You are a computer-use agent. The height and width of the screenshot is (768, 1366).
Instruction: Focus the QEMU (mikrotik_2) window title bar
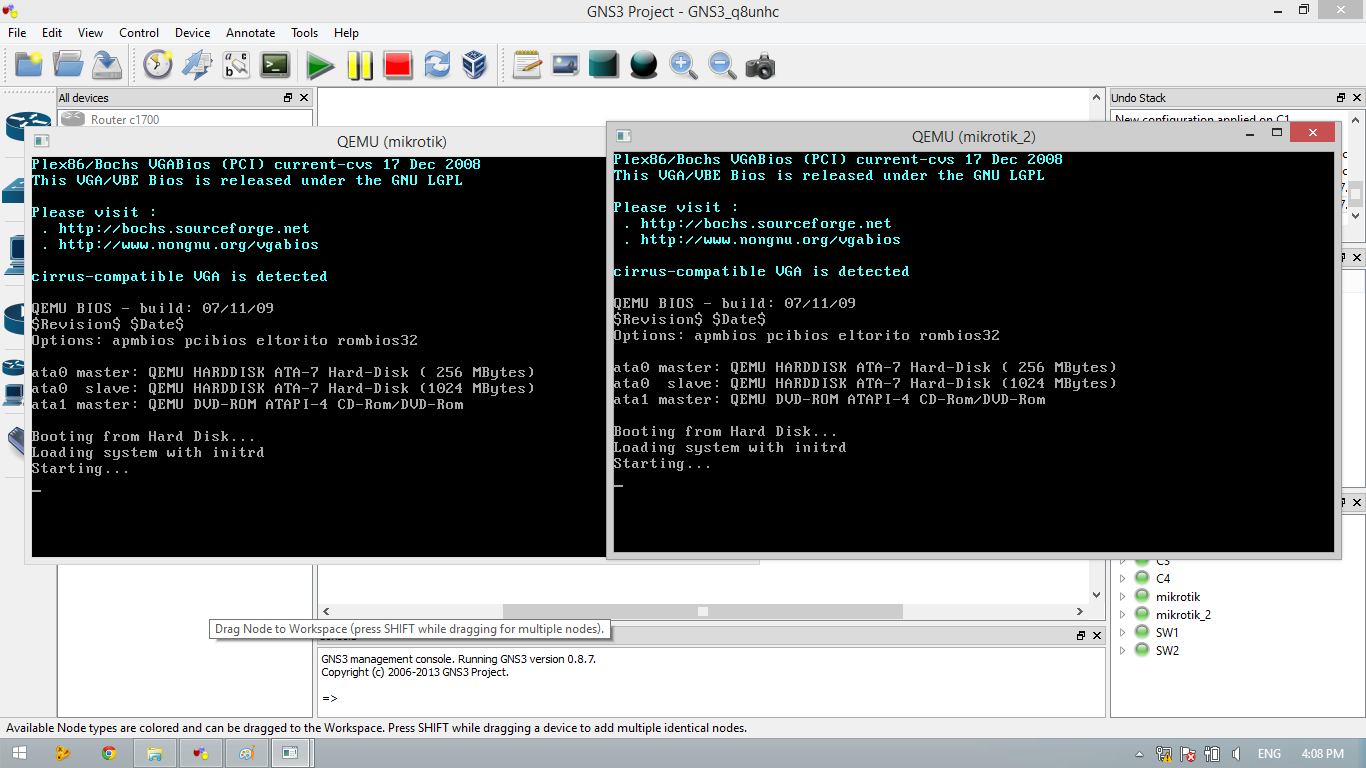[973, 136]
